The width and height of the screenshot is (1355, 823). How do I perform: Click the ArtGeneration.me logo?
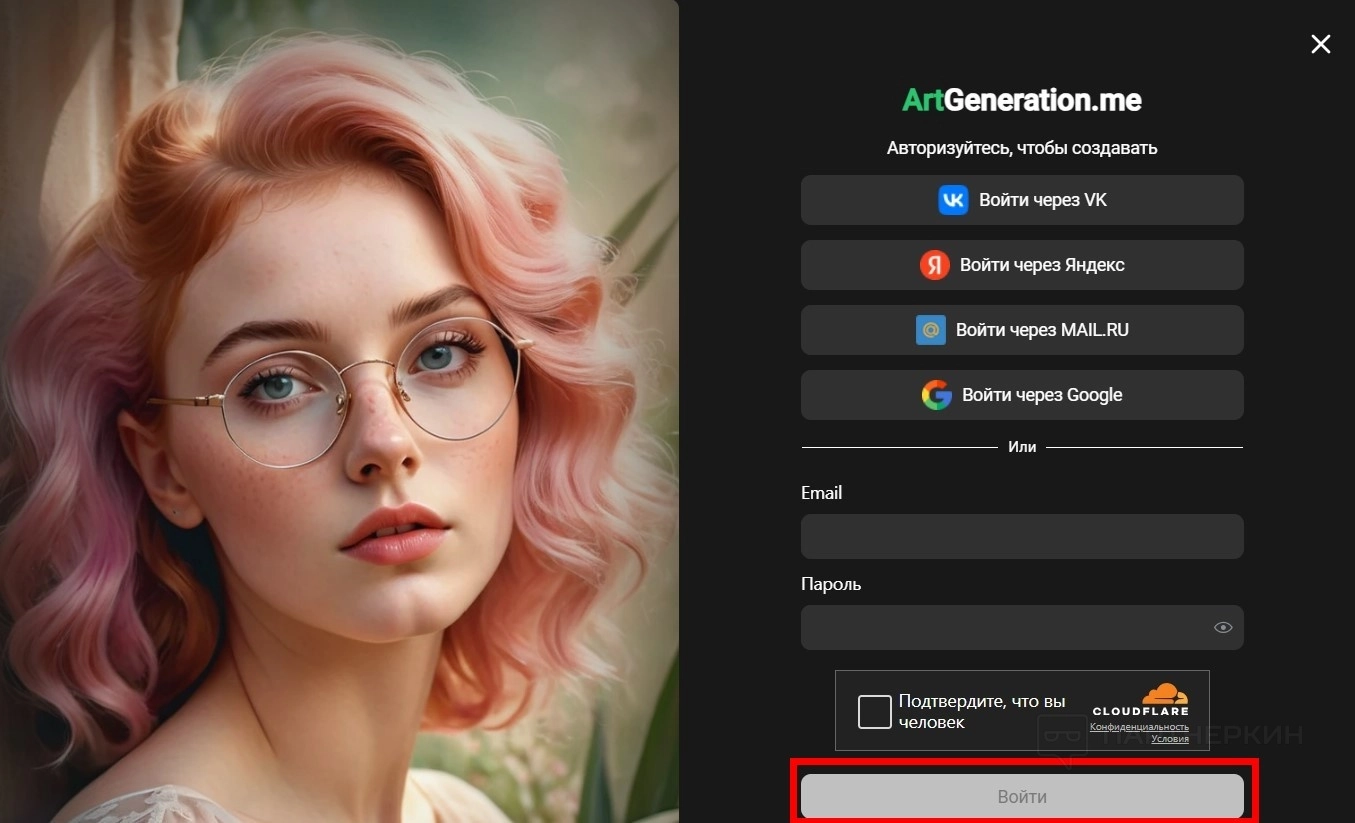(1022, 100)
